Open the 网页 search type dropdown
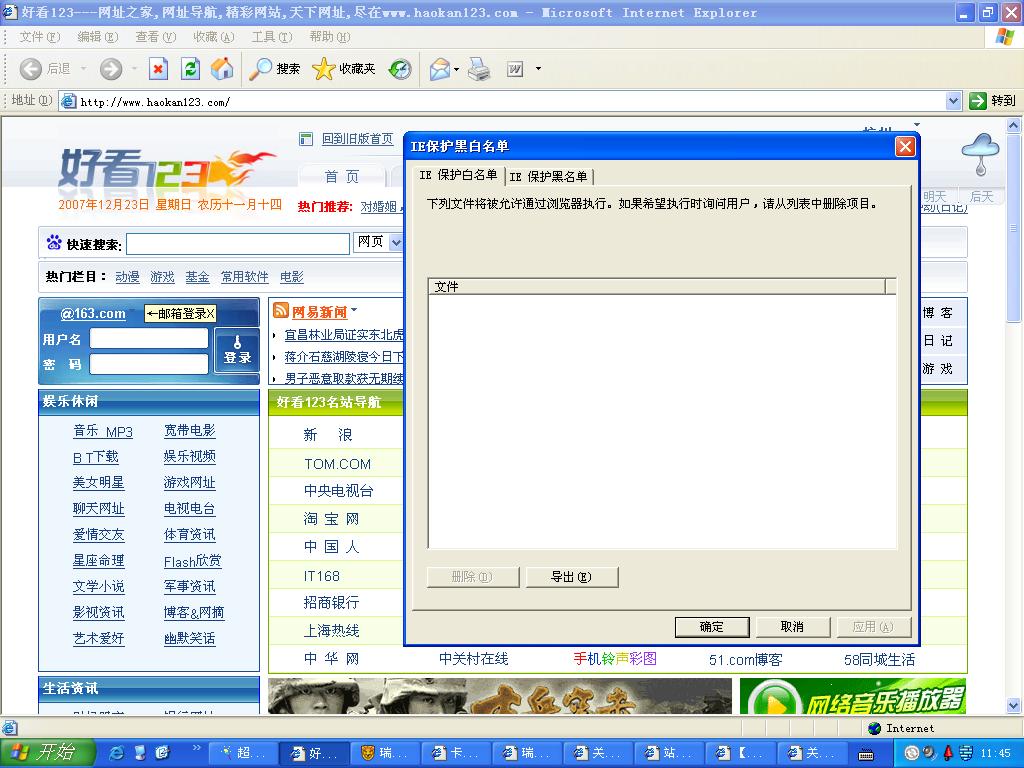This screenshot has width=1024, height=768. pyautogui.click(x=396, y=242)
